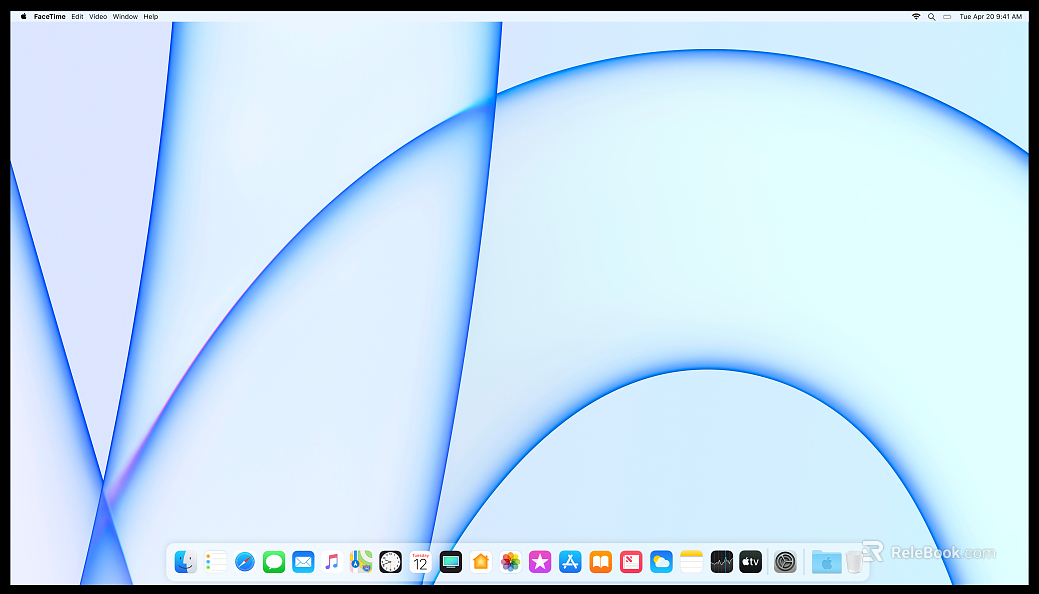Open Mail from the dock
Screen dimensions: 1039x594
(303, 562)
